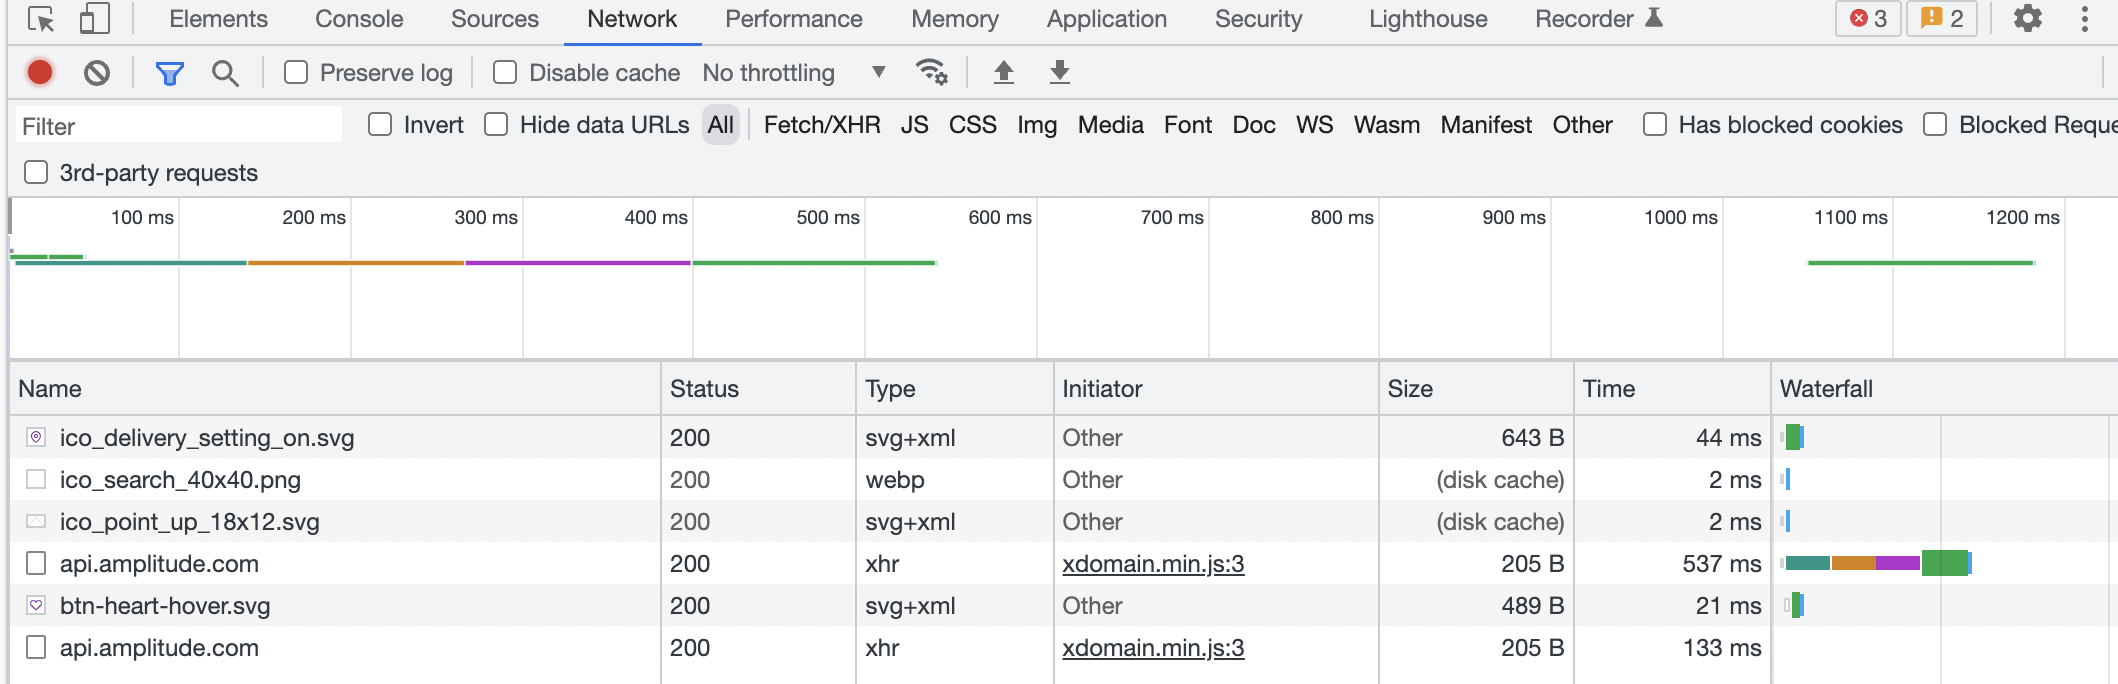This screenshot has height=684, width=2118.
Task: Filter requests by Fetch/XHR
Action: [821, 125]
